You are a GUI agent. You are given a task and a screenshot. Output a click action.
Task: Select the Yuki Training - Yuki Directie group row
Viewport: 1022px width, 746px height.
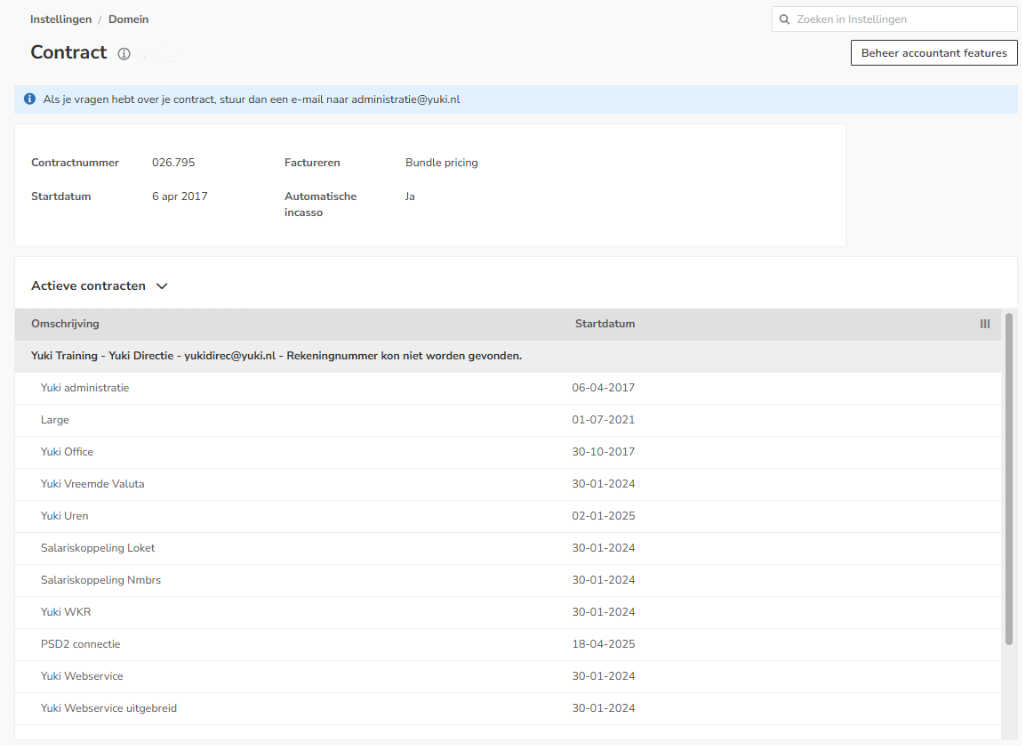pyautogui.click(x=508, y=356)
